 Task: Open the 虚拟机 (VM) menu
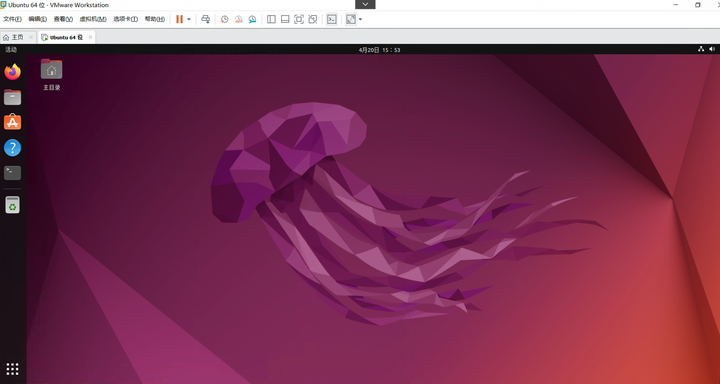tap(93, 19)
